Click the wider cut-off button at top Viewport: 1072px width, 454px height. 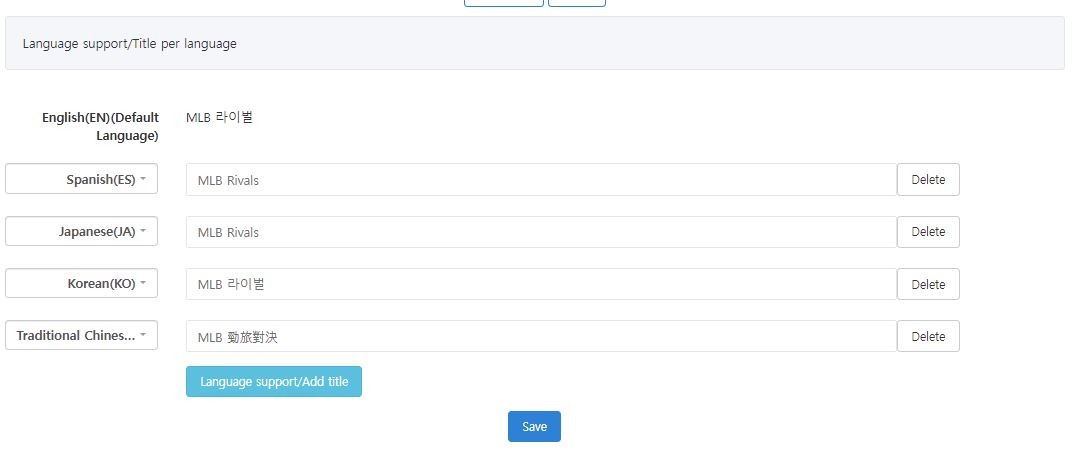click(x=504, y=3)
